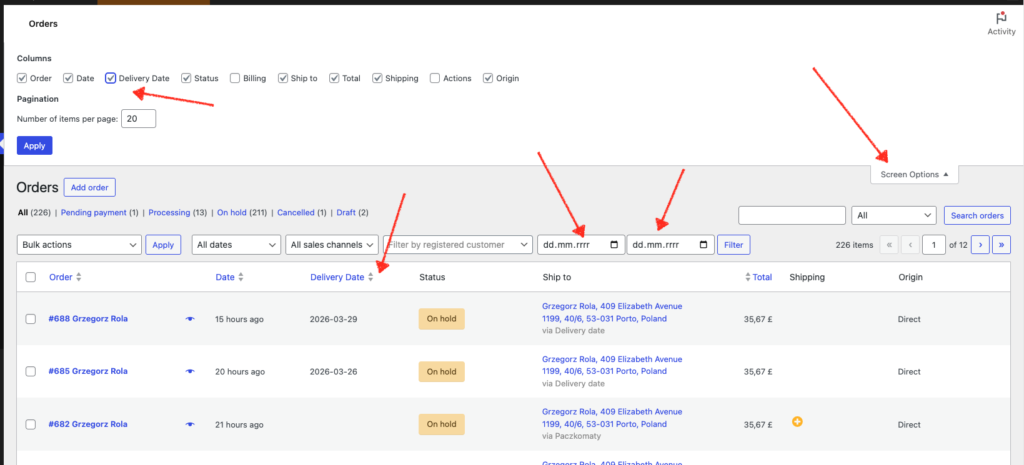1024x465 pixels.
Task: Apply the screen options settings
Action: click(35, 146)
